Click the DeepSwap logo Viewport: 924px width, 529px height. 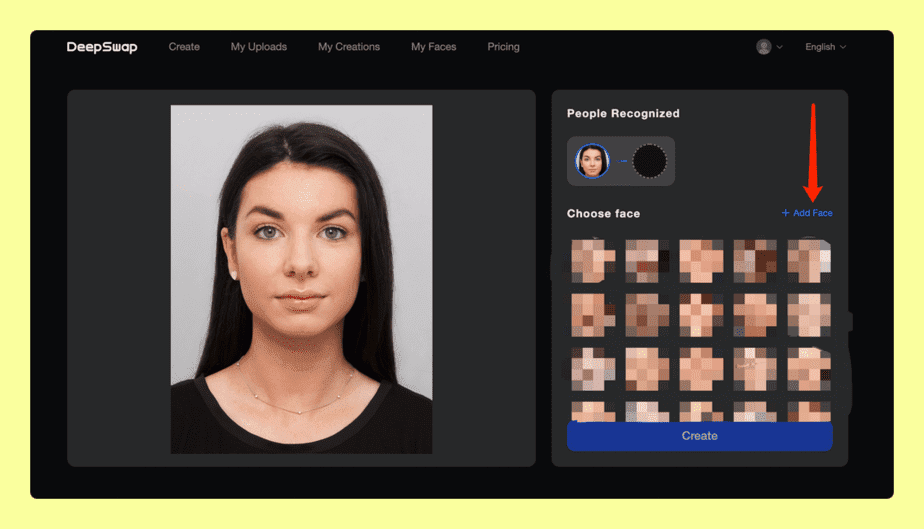point(102,47)
